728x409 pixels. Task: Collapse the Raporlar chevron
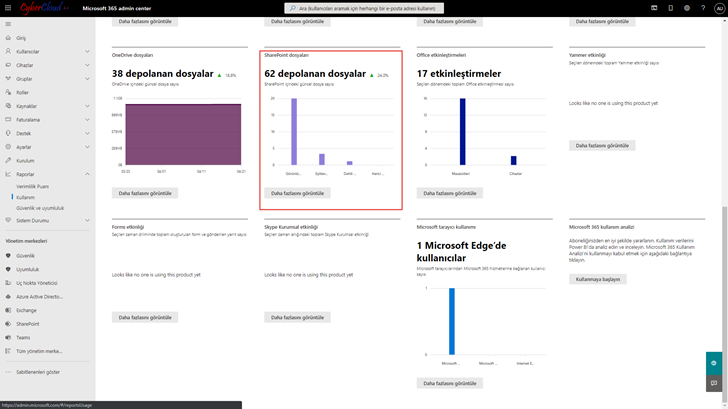[87, 174]
